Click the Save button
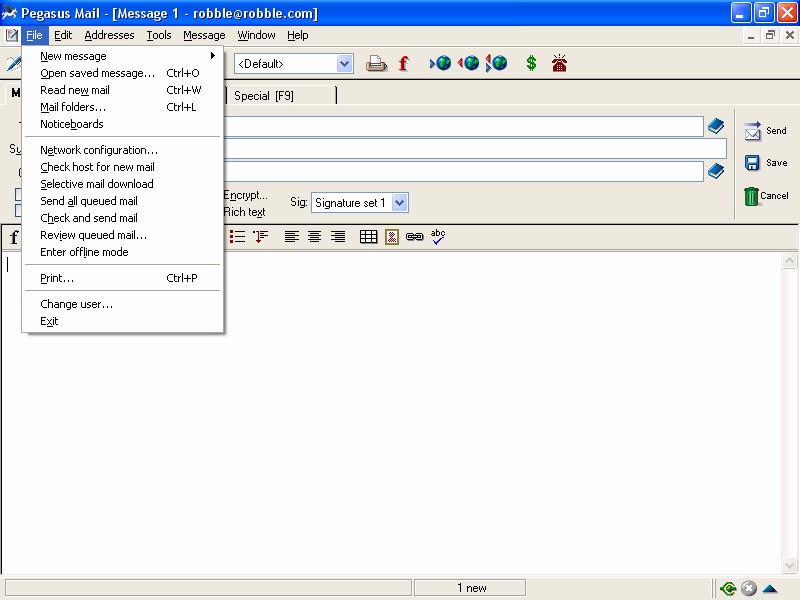This screenshot has width=800, height=600. [766, 163]
